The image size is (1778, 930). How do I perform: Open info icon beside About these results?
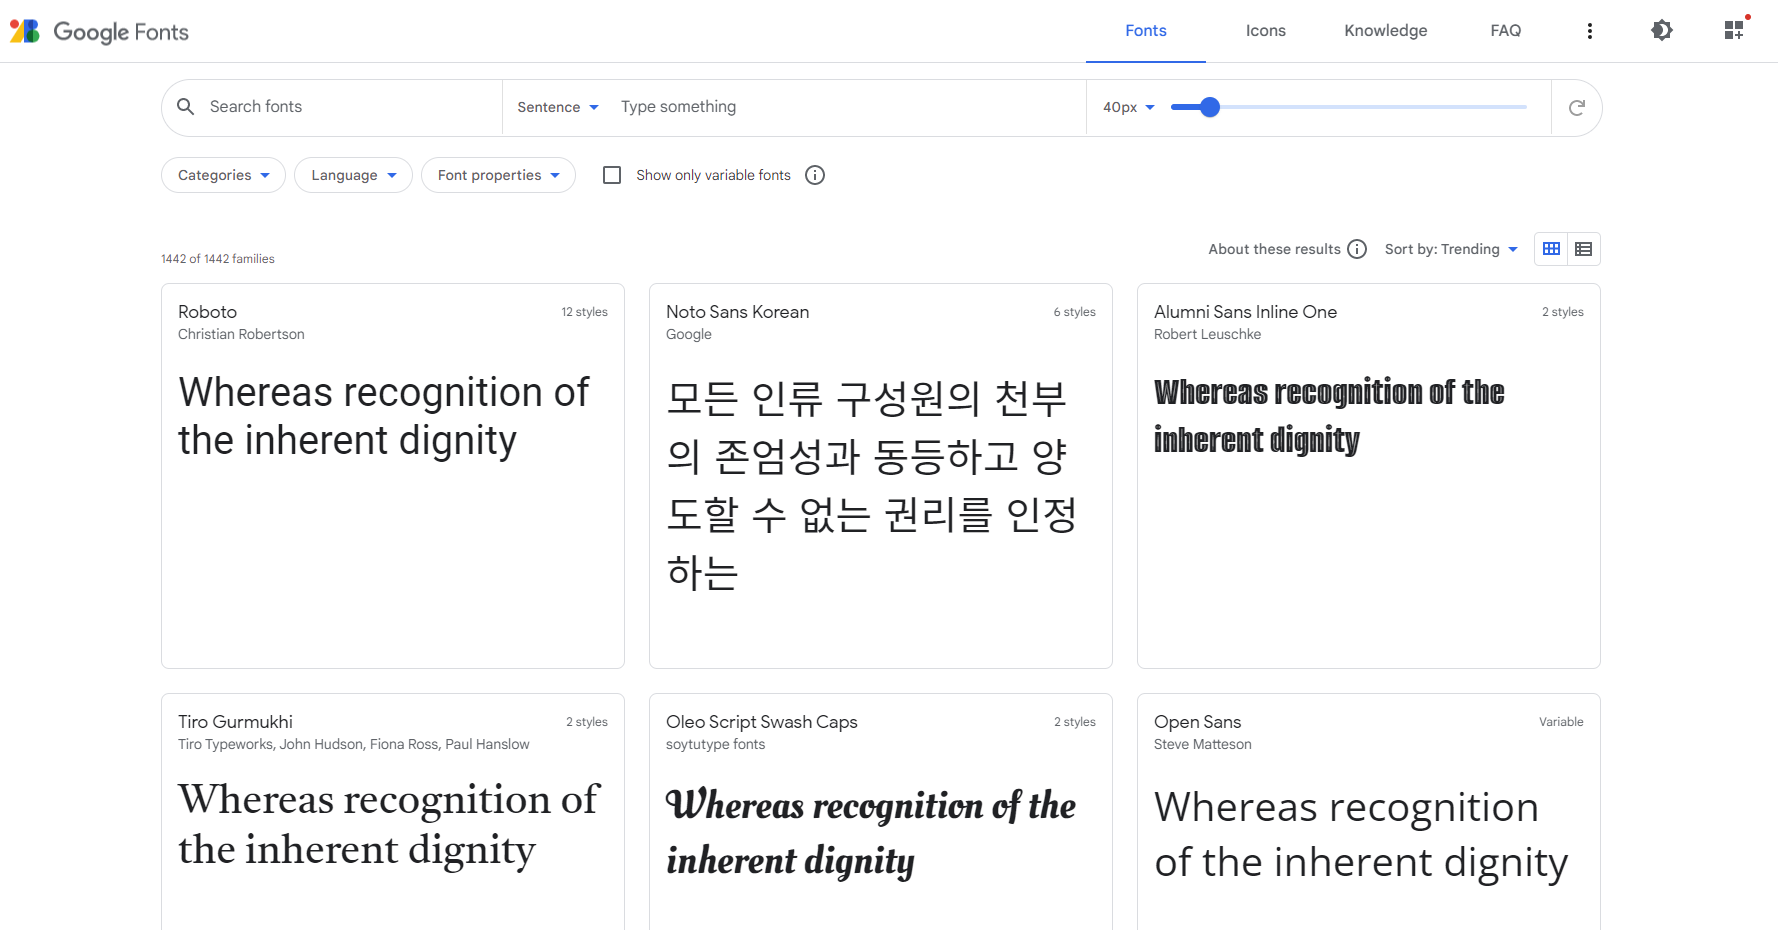pos(1357,249)
